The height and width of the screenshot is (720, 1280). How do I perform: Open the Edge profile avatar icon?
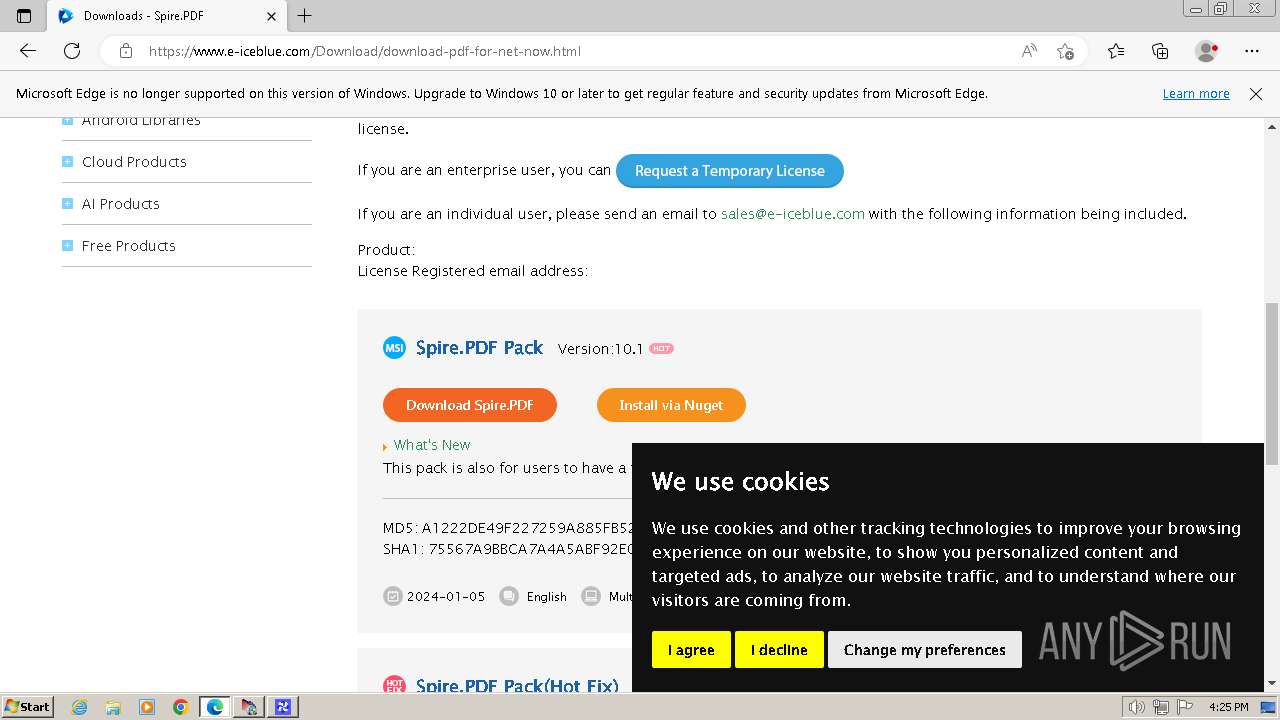click(1207, 51)
